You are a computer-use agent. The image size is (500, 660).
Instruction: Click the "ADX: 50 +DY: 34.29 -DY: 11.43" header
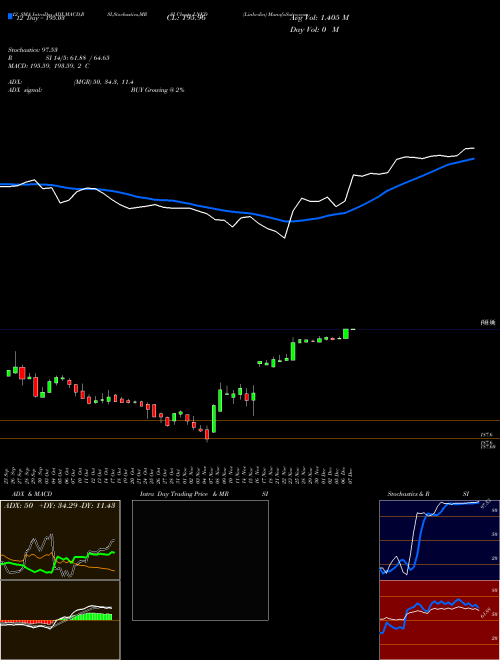tap(60, 506)
